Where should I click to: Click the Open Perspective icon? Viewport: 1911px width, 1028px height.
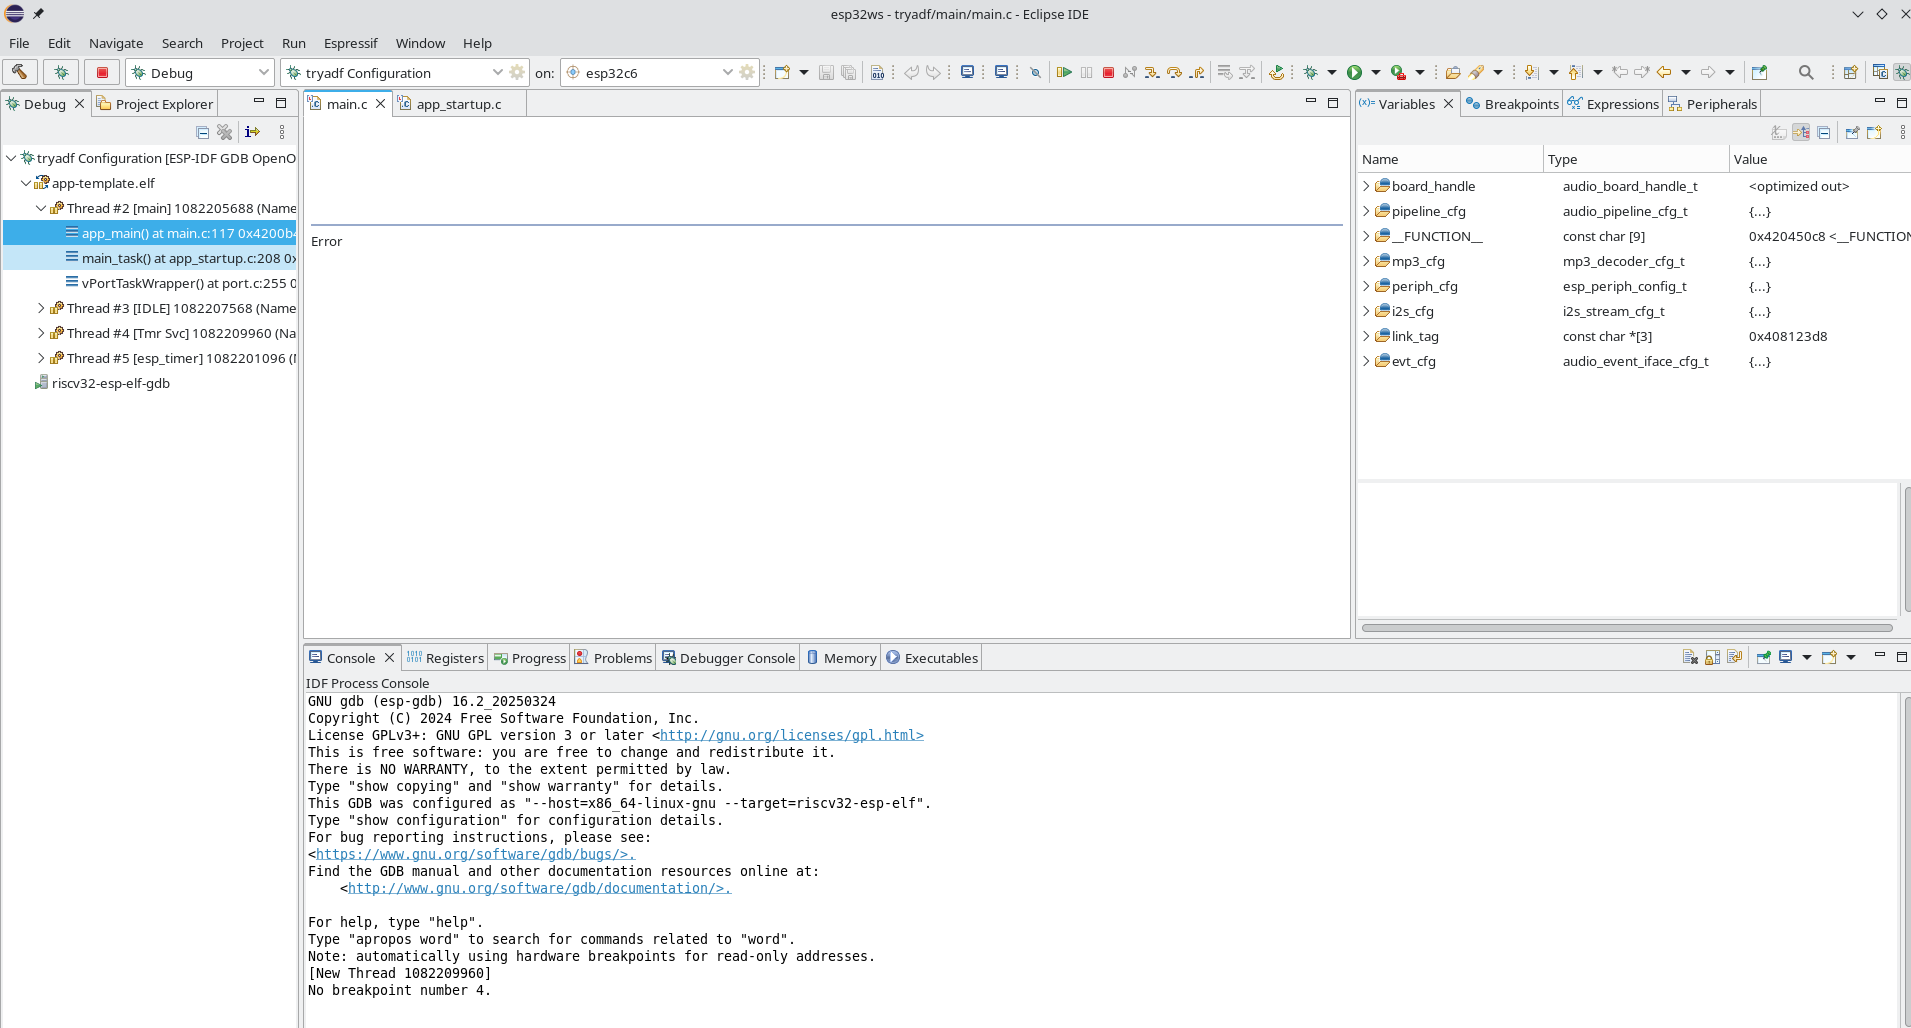(1851, 72)
